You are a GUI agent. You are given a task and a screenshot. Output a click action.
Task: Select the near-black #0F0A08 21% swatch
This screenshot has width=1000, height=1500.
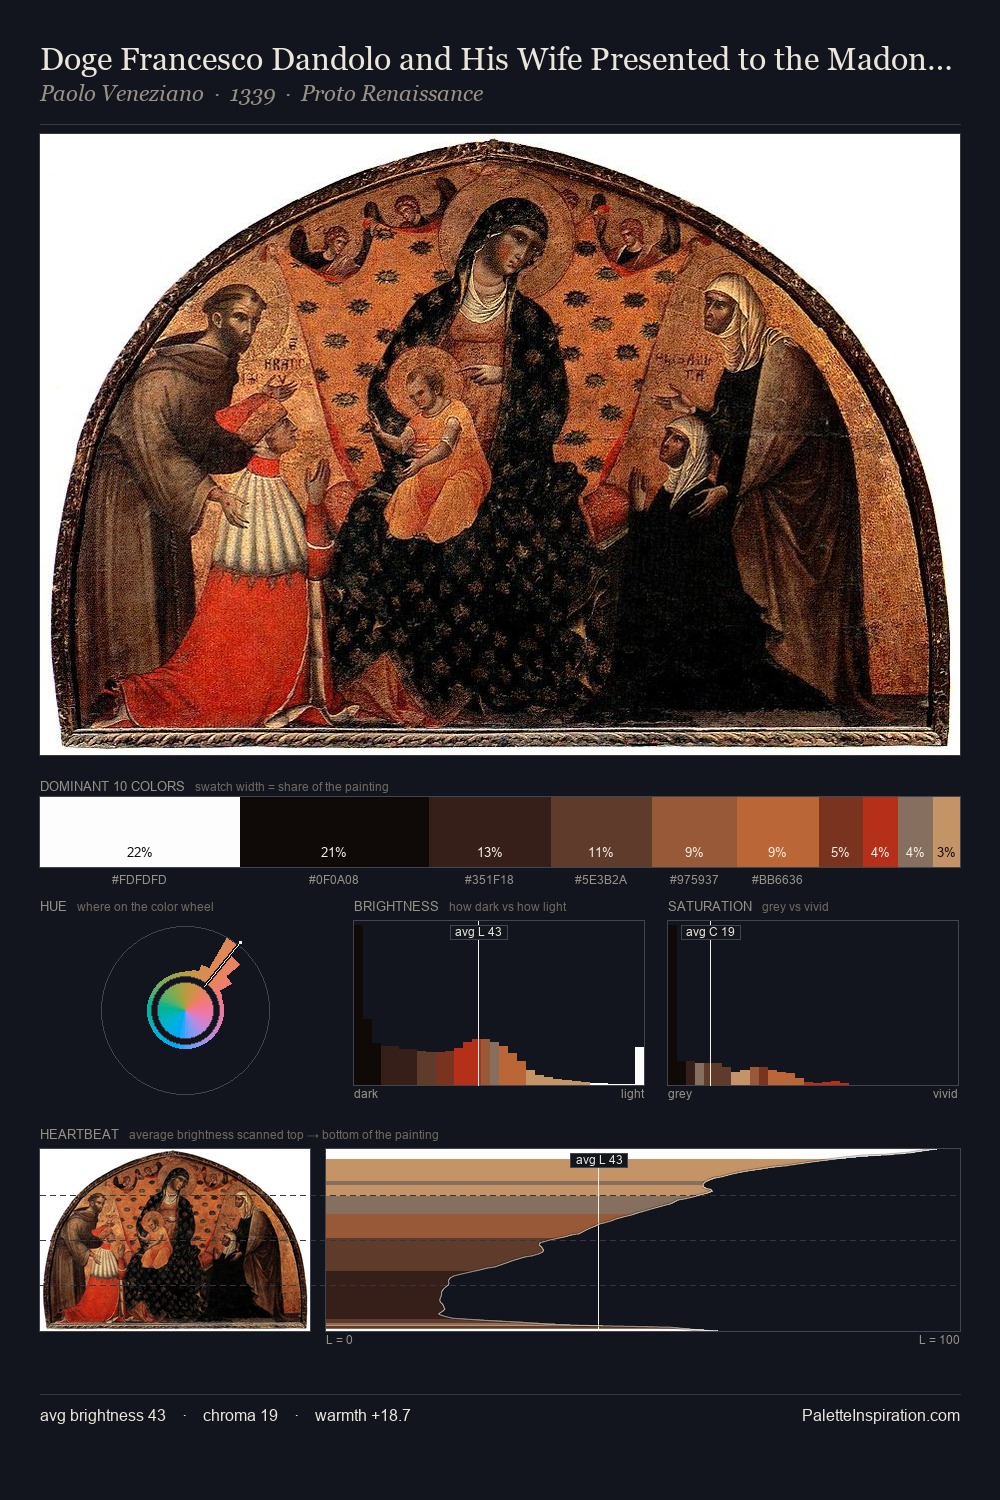click(334, 832)
